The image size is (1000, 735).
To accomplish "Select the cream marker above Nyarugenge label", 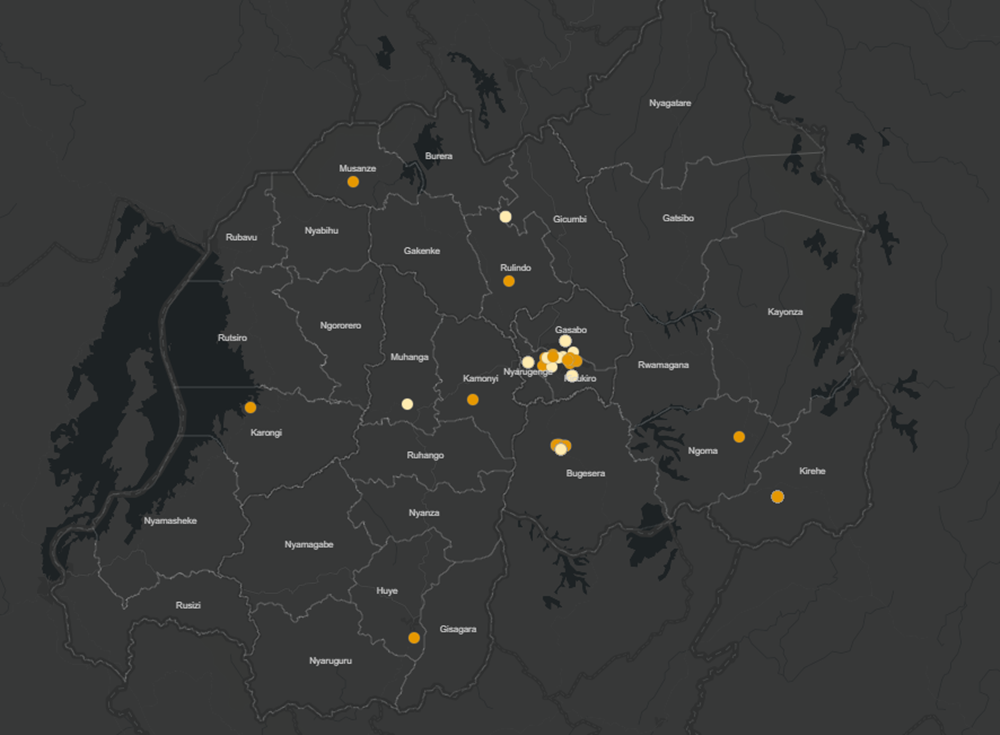I will point(528,362).
